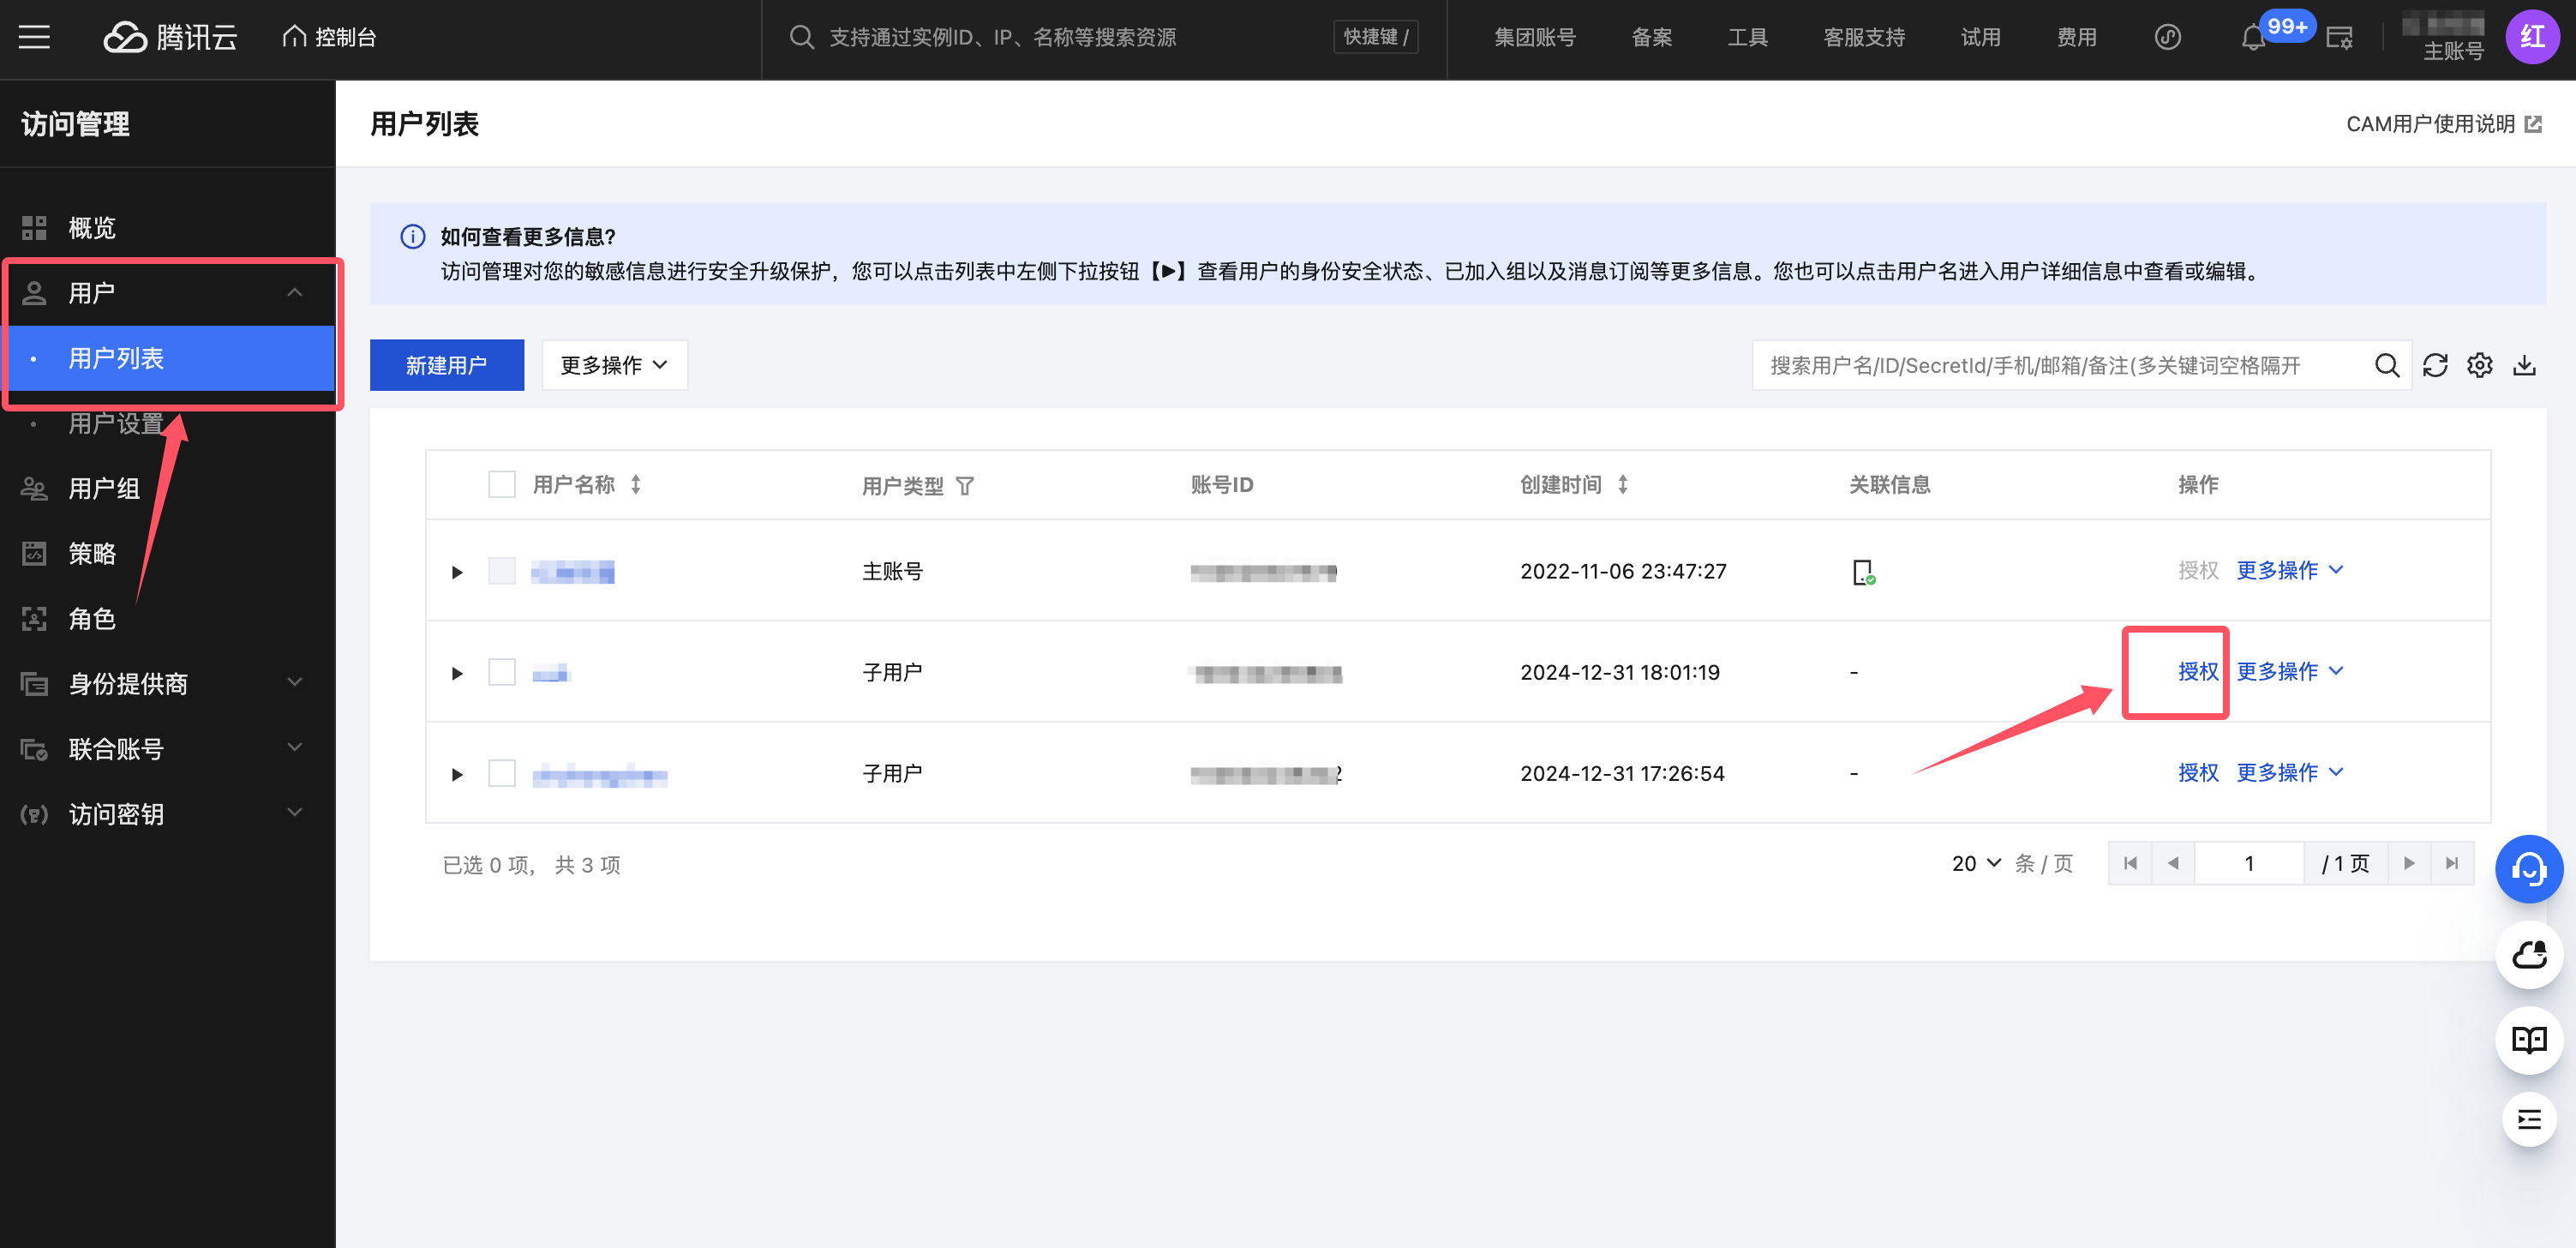Screen dimensions: 2576x1248
Task: Check the third user row checkbox
Action: [501, 773]
